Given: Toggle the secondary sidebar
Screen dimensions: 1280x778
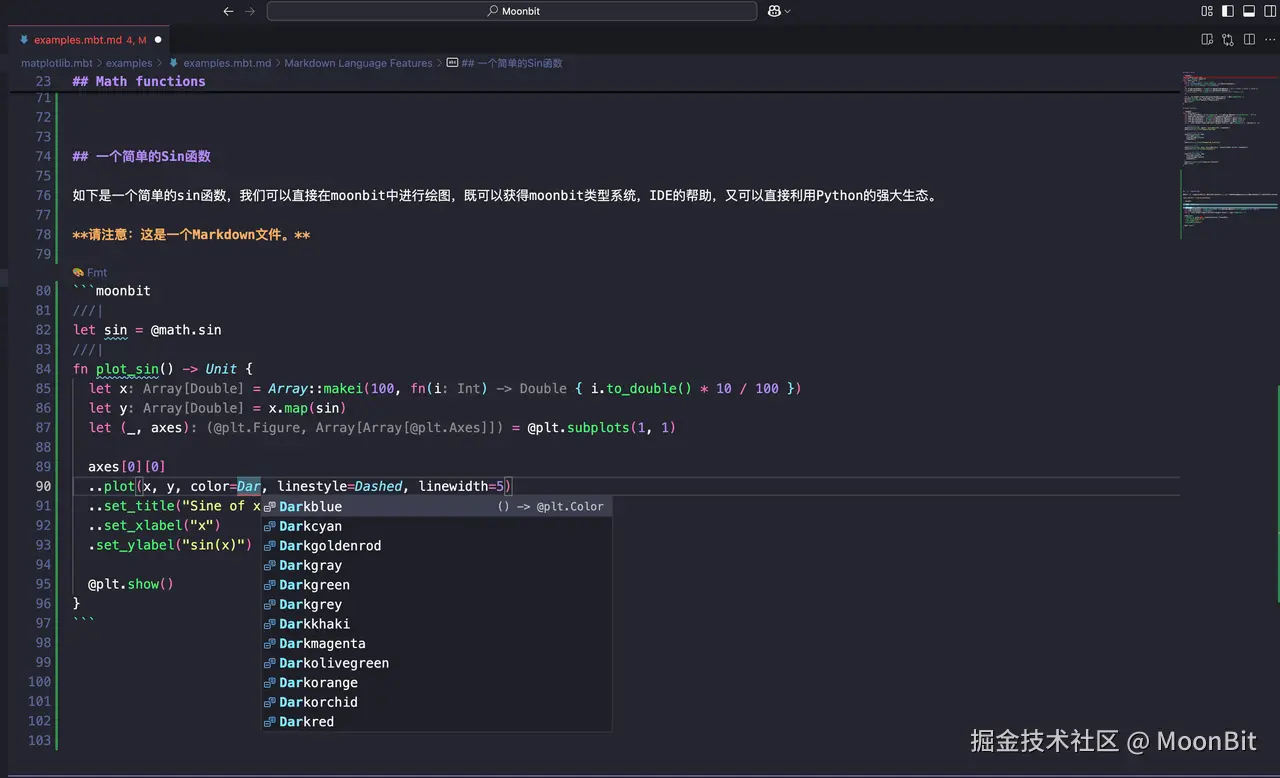Looking at the screenshot, I should pyautogui.click(x=1270, y=11).
